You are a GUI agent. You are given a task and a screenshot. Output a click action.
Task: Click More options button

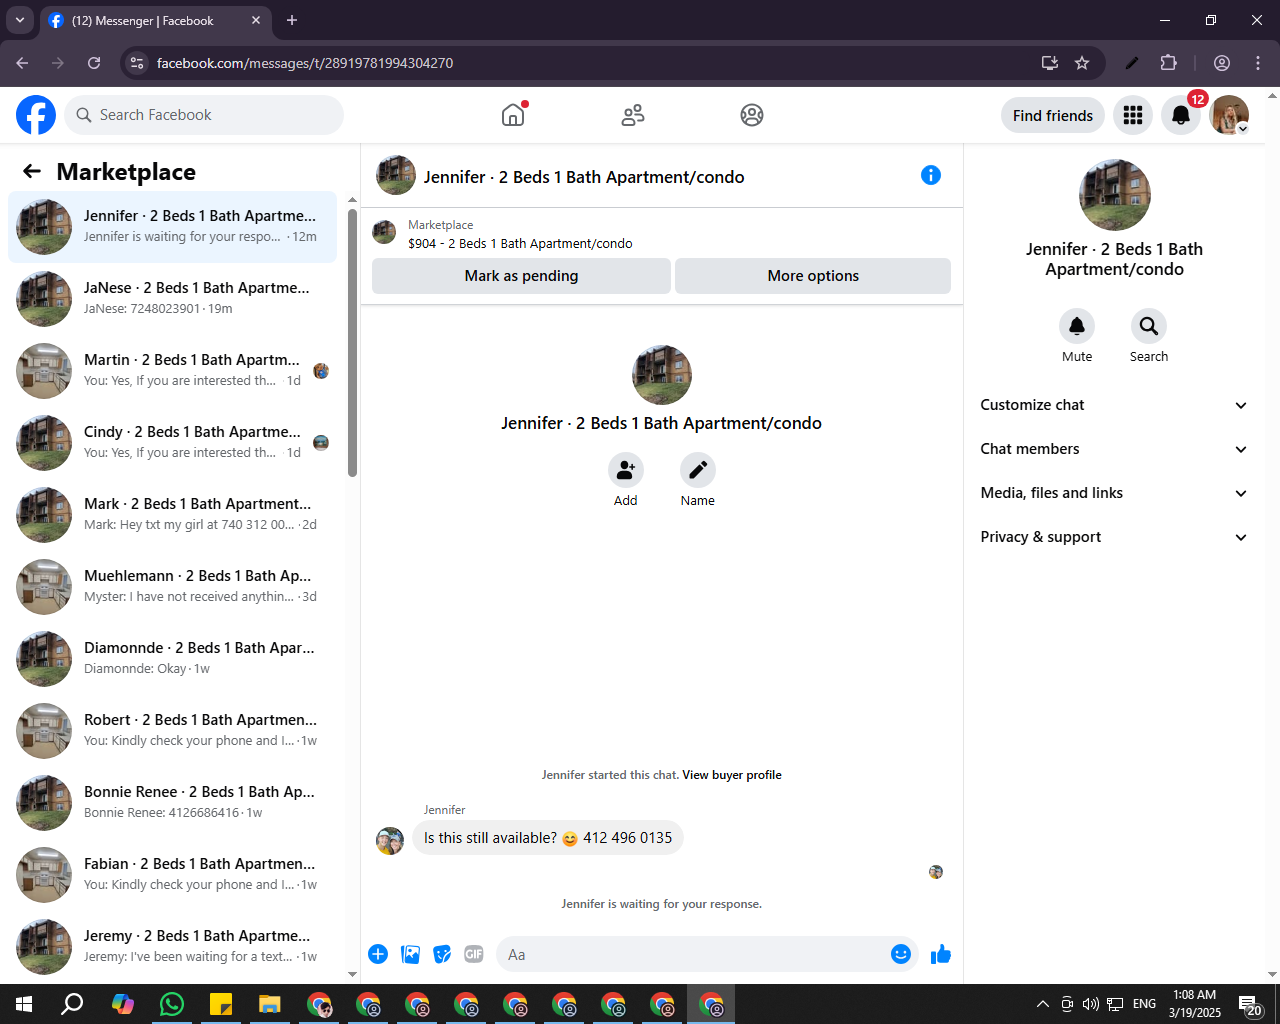(813, 276)
